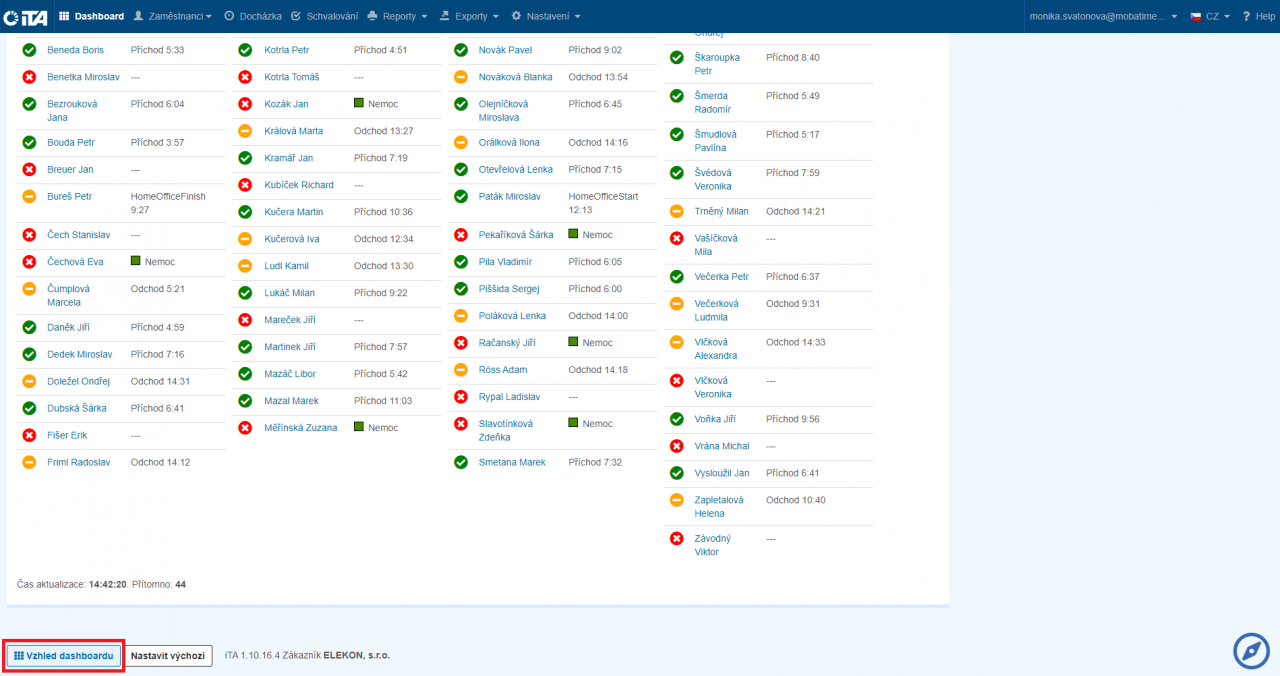Open the user account email dropdown
Image resolution: width=1280 pixels, height=676 pixels.
pos(1103,16)
